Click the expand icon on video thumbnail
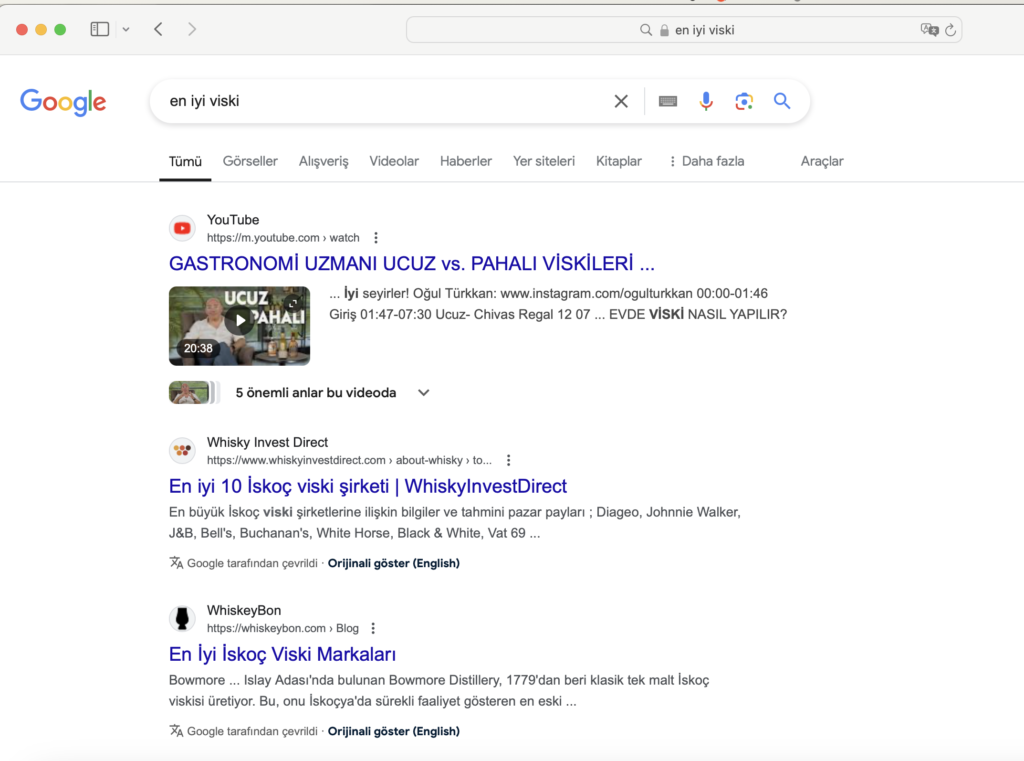Image resolution: width=1024 pixels, height=761 pixels. [x=293, y=303]
